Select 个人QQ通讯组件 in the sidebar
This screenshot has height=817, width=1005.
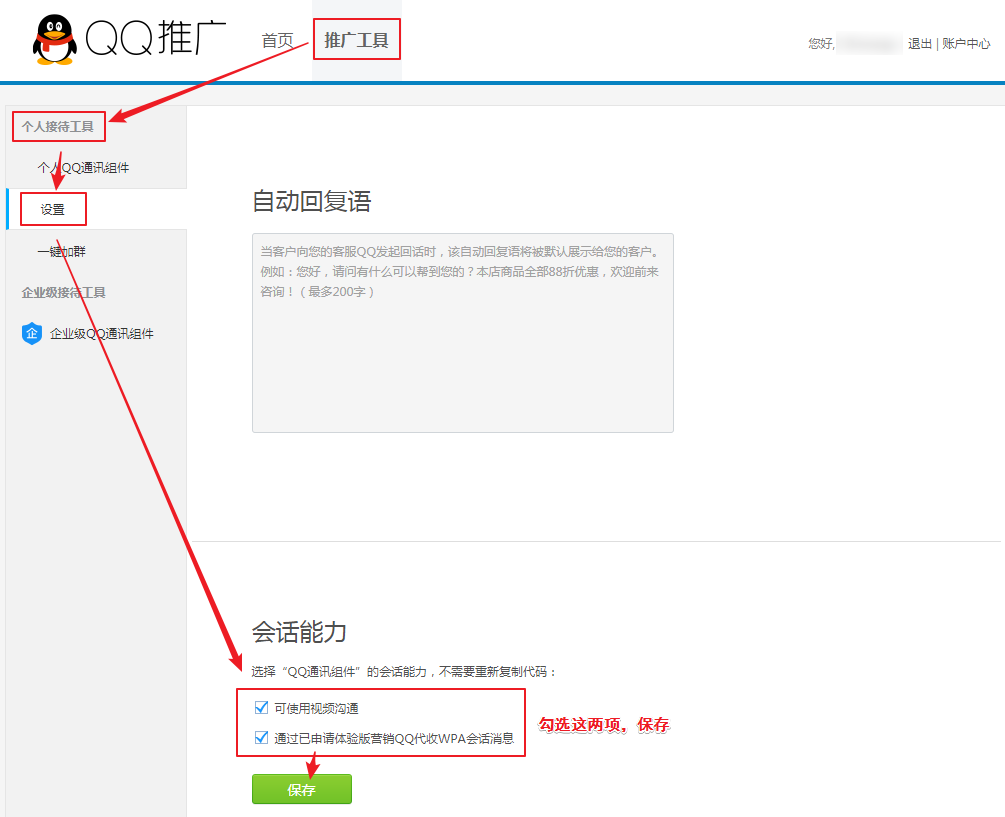[x=83, y=168]
